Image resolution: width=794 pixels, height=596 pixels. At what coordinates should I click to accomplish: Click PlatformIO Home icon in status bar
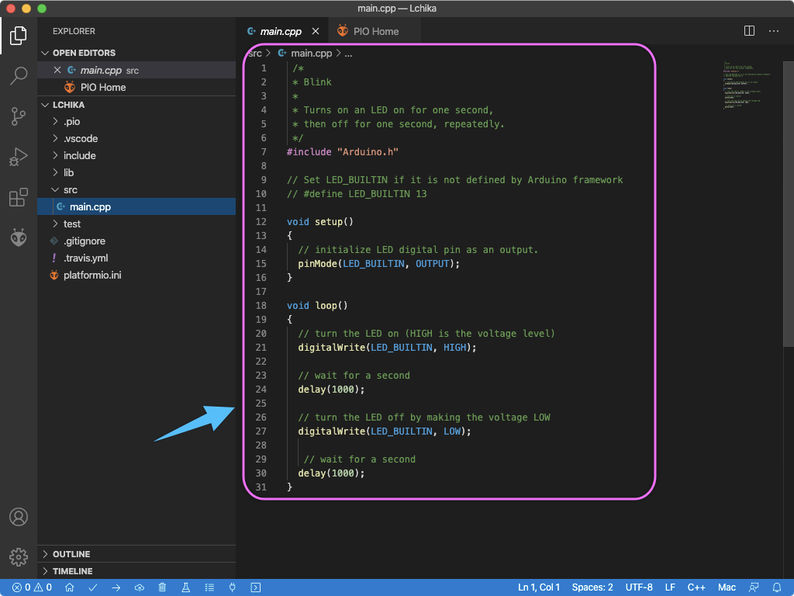69,587
